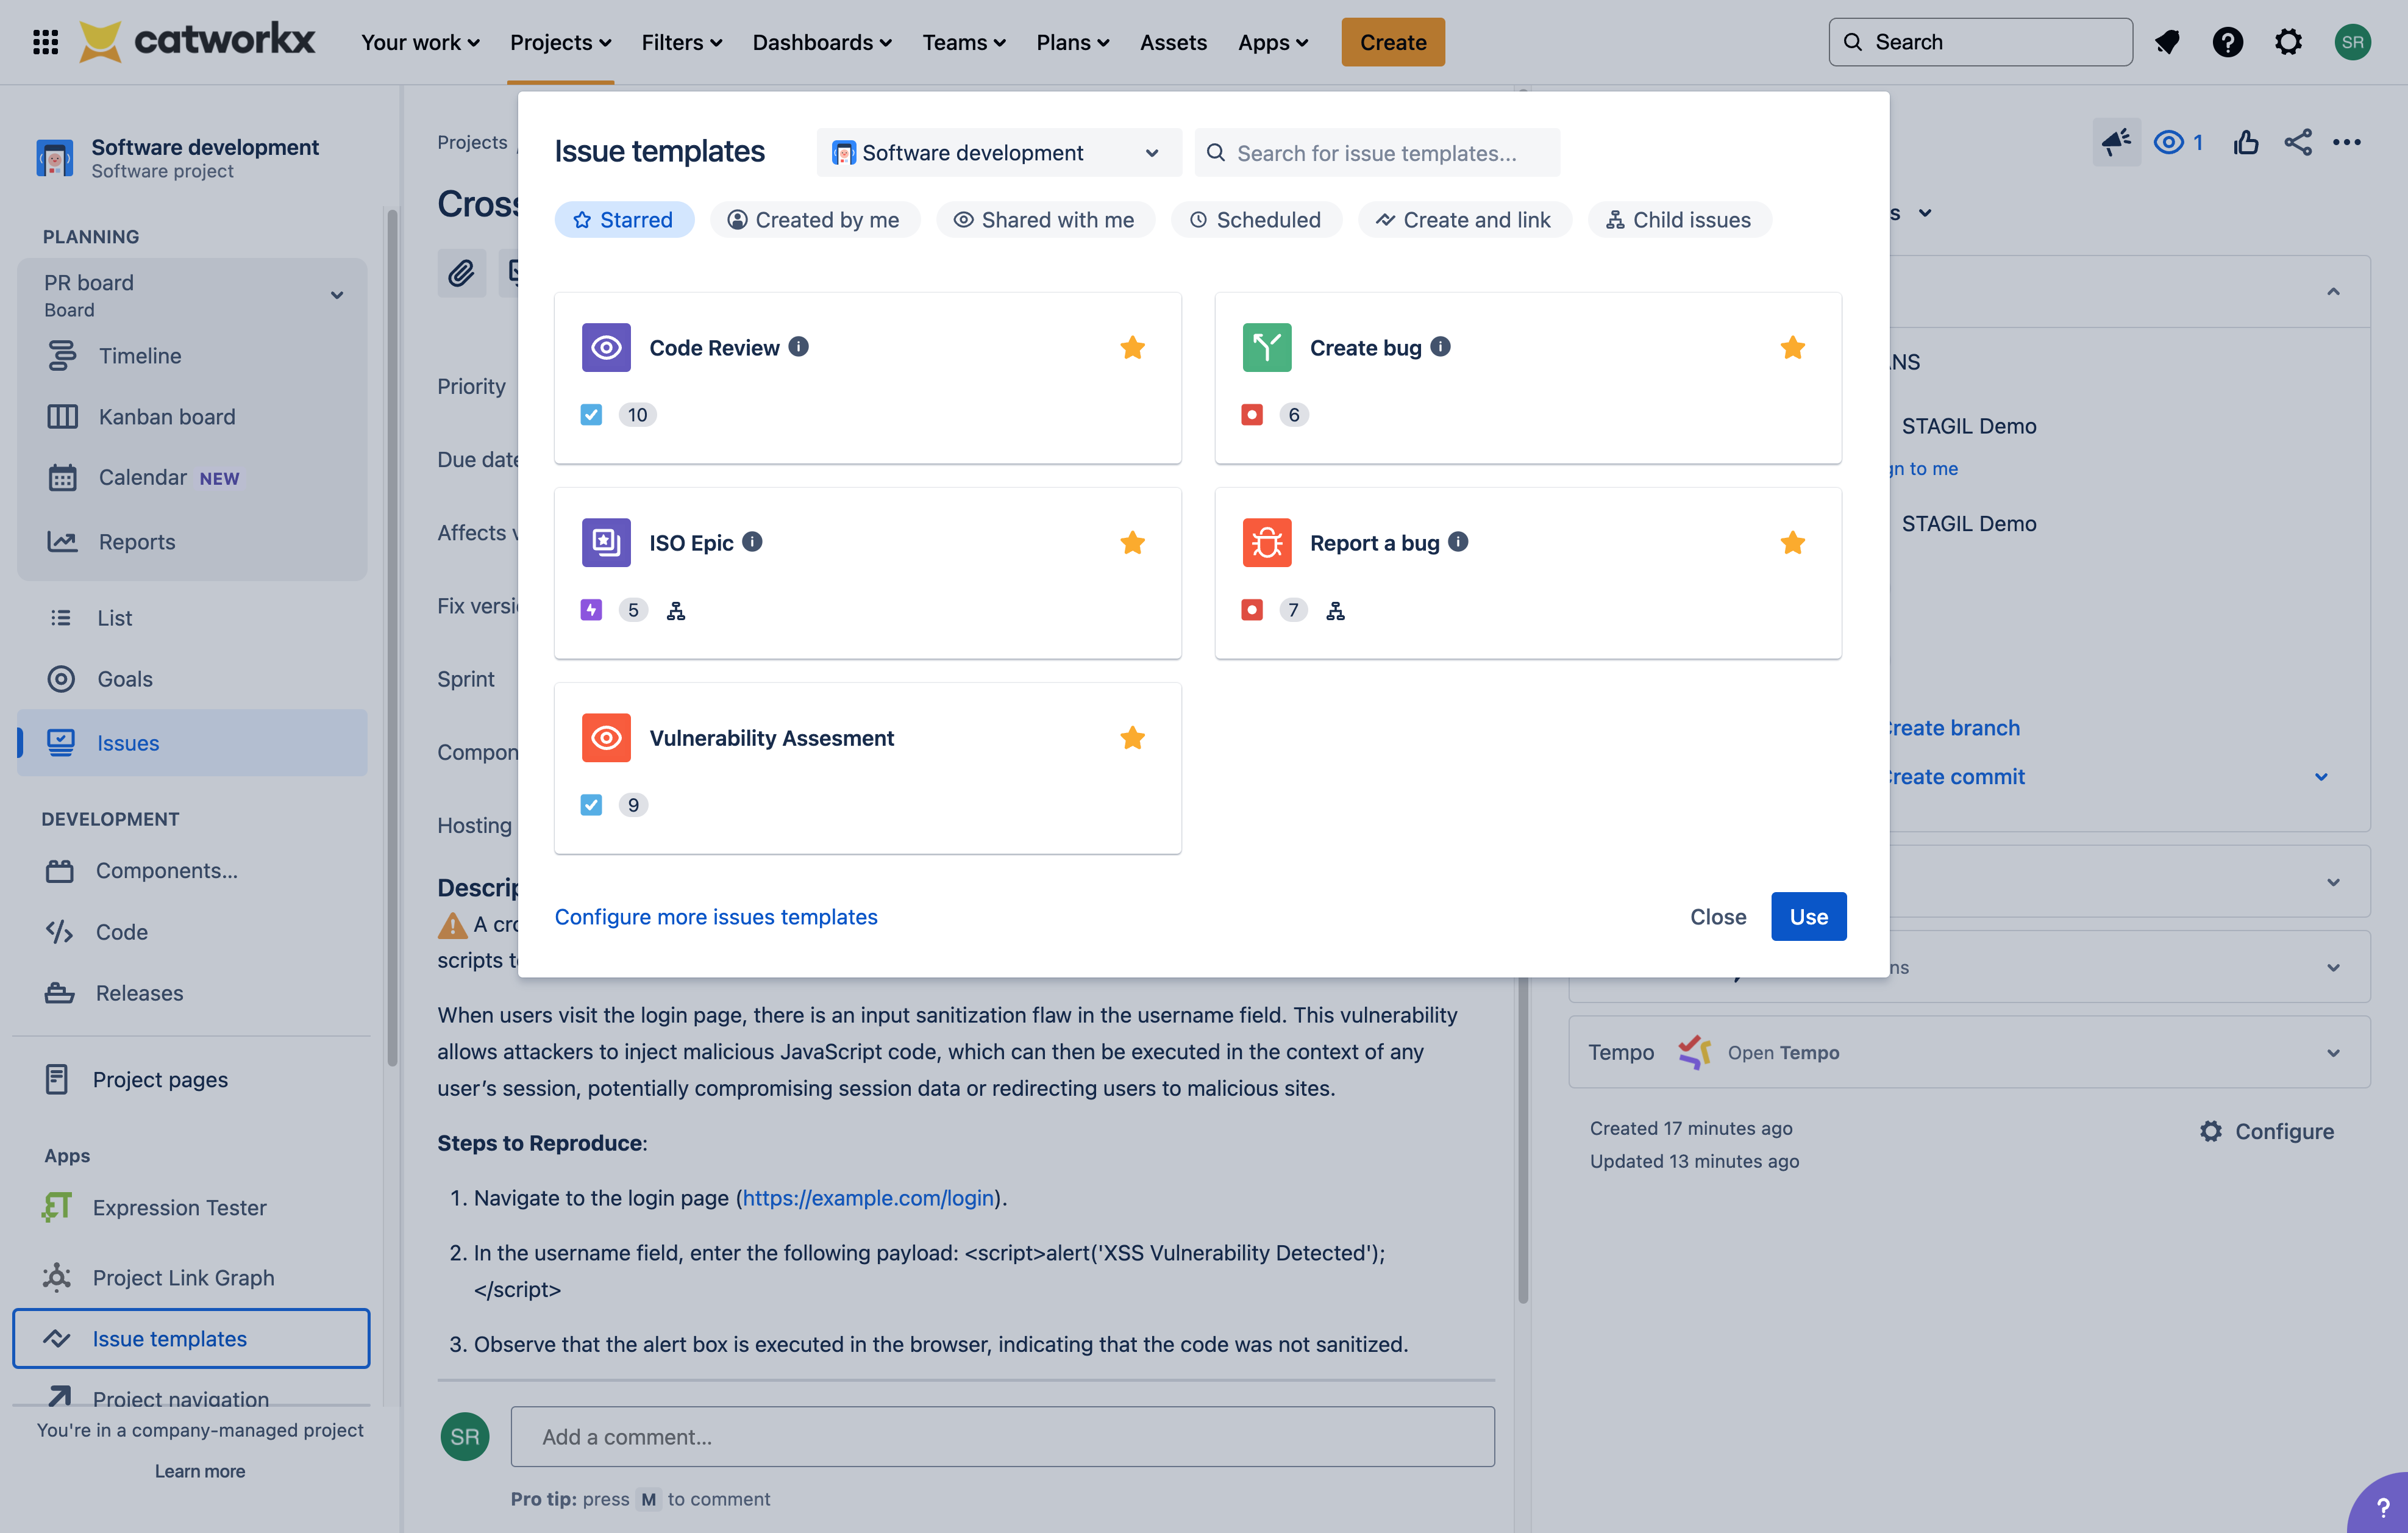Viewport: 2408px width, 1533px height.
Task: Expand the Your work menu
Action: click(420, 42)
